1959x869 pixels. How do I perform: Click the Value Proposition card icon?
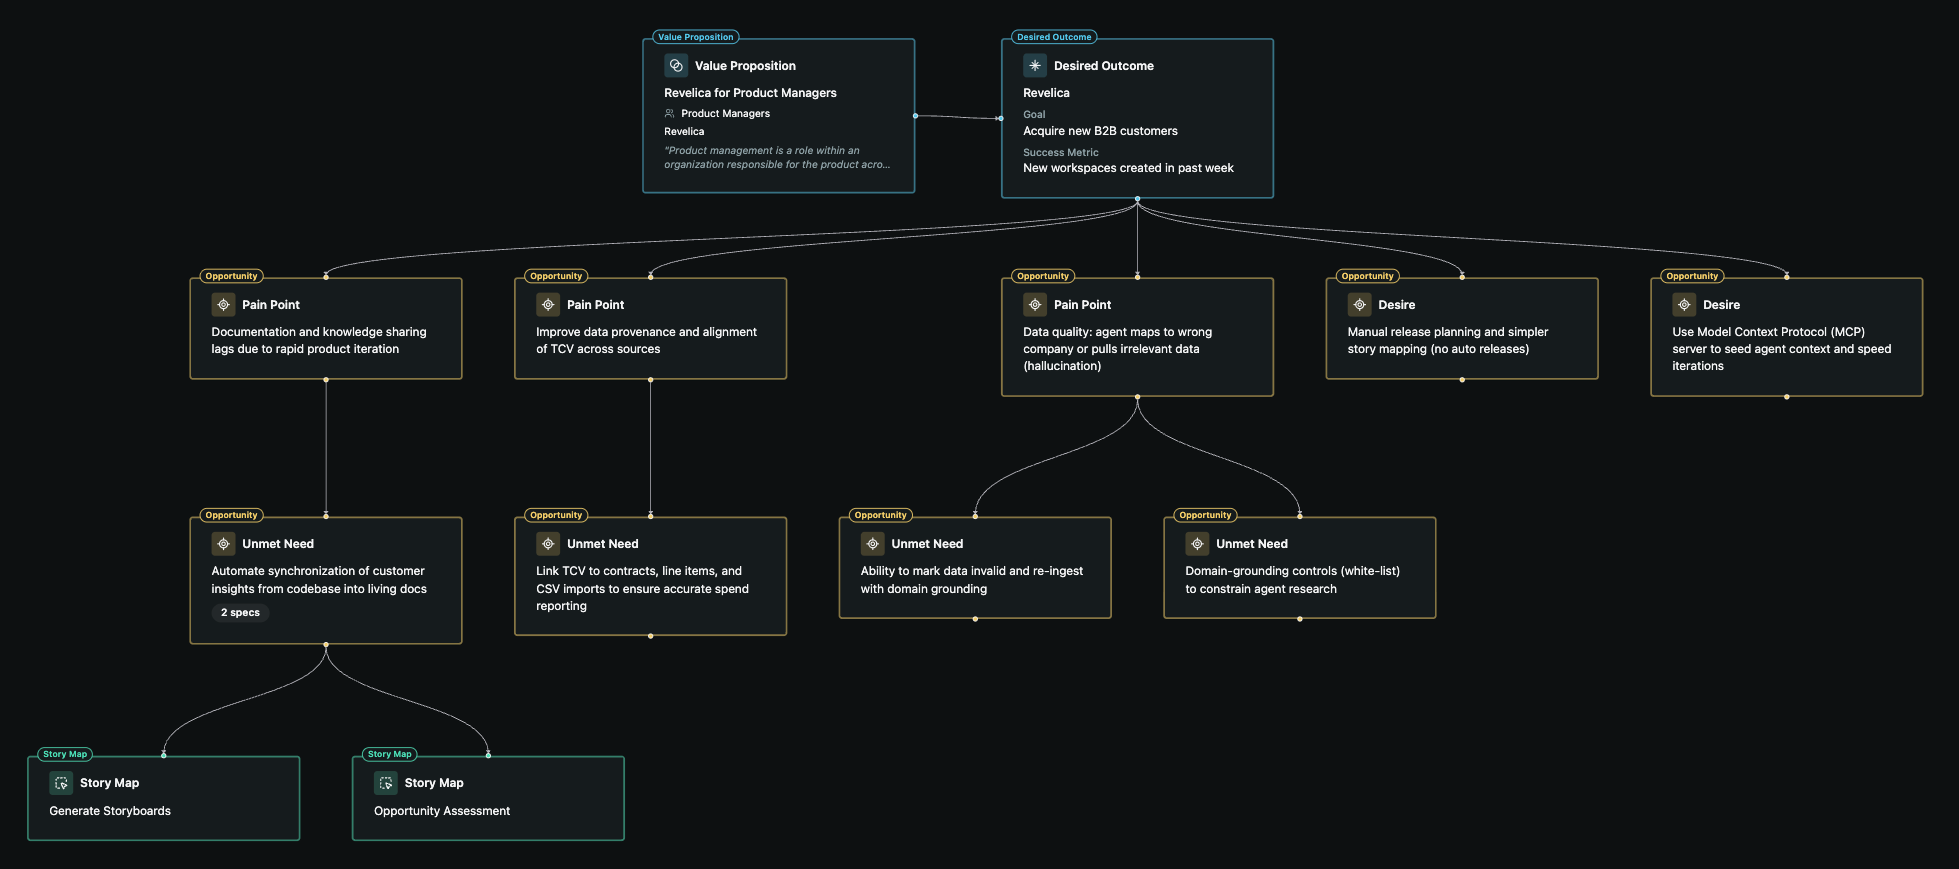pyautogui.click(x=676, y=66)
